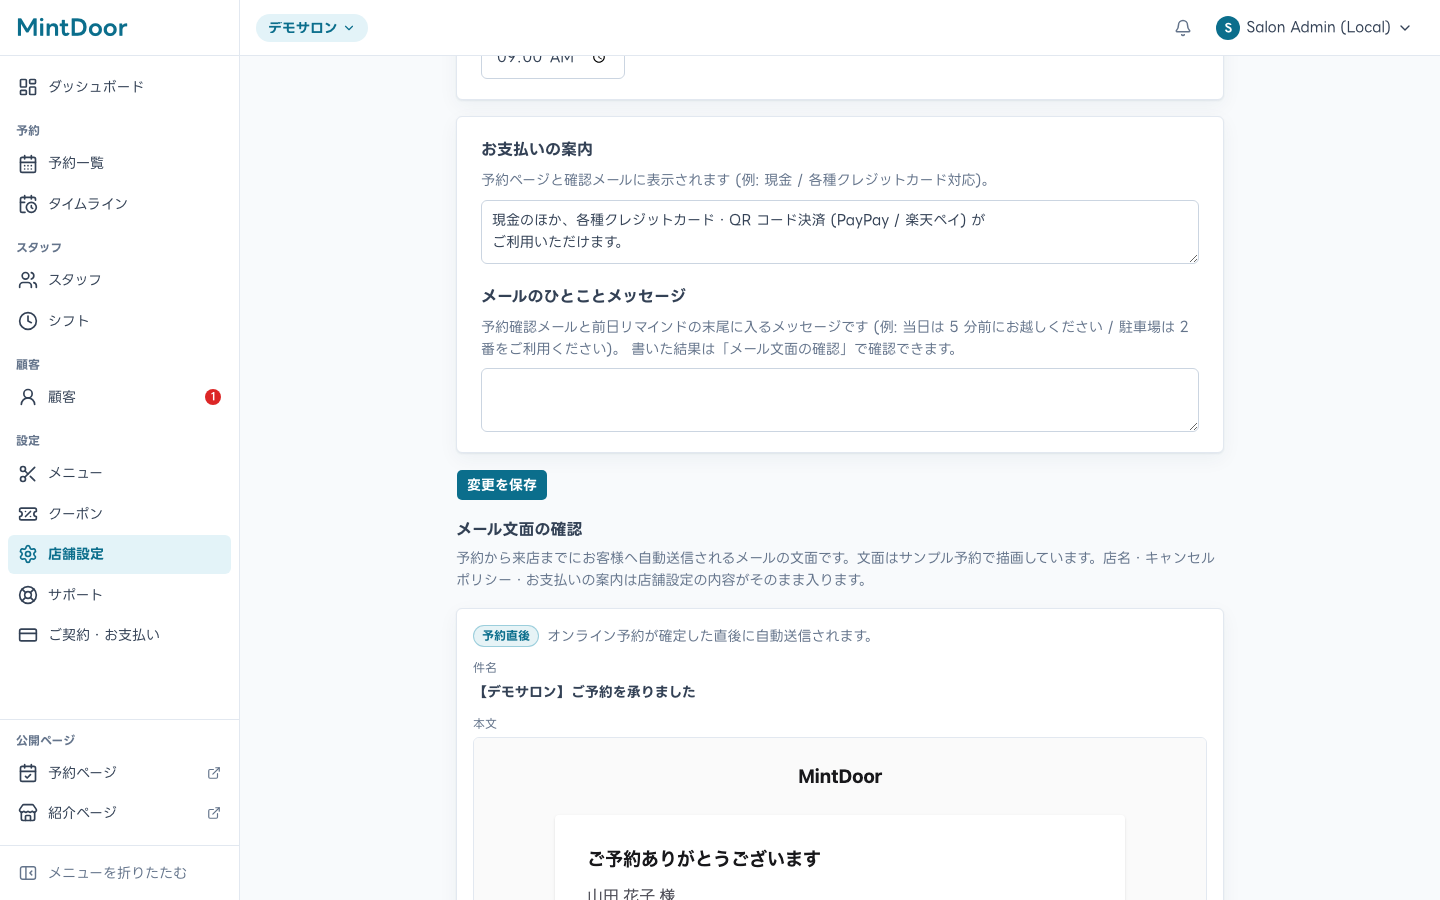Focus the メールのひとことメッセージ text area
The height and width of the screenshot is (900, 1440).
(x=840, y=400)
